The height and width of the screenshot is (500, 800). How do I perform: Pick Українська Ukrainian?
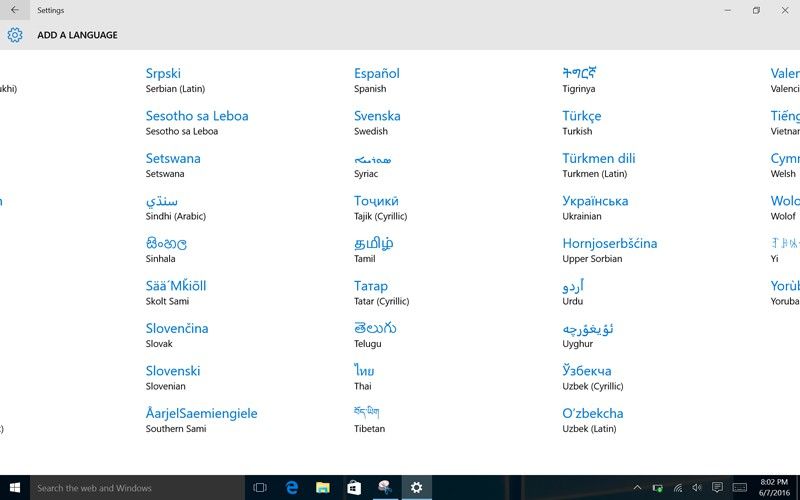[x=595, y=208]
